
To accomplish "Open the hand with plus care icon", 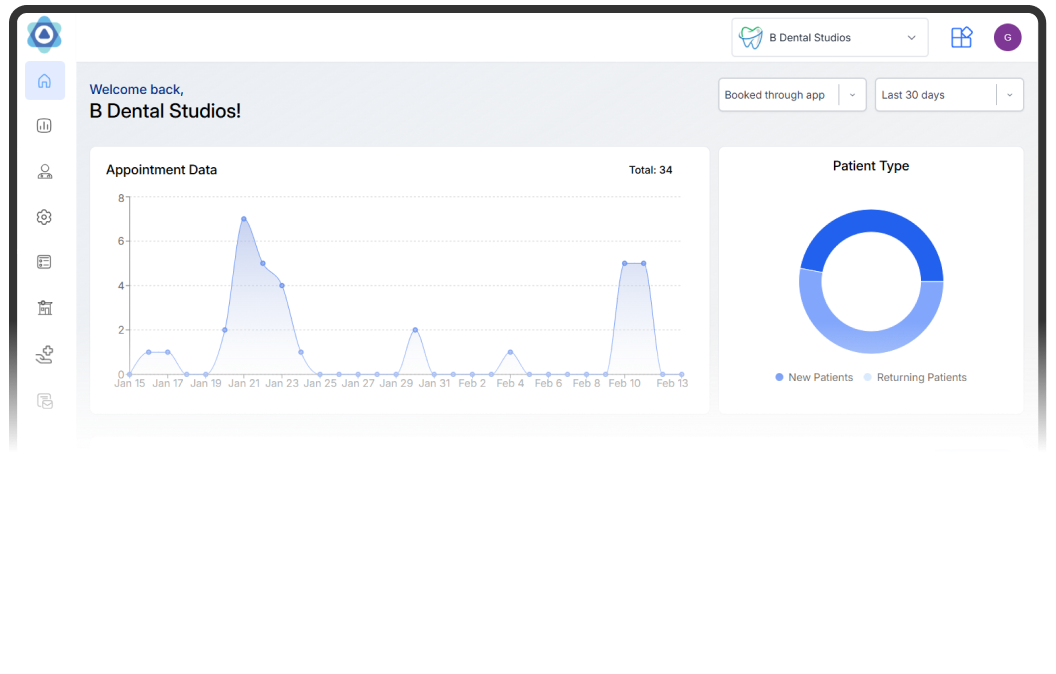I will (x=44, y=354).
